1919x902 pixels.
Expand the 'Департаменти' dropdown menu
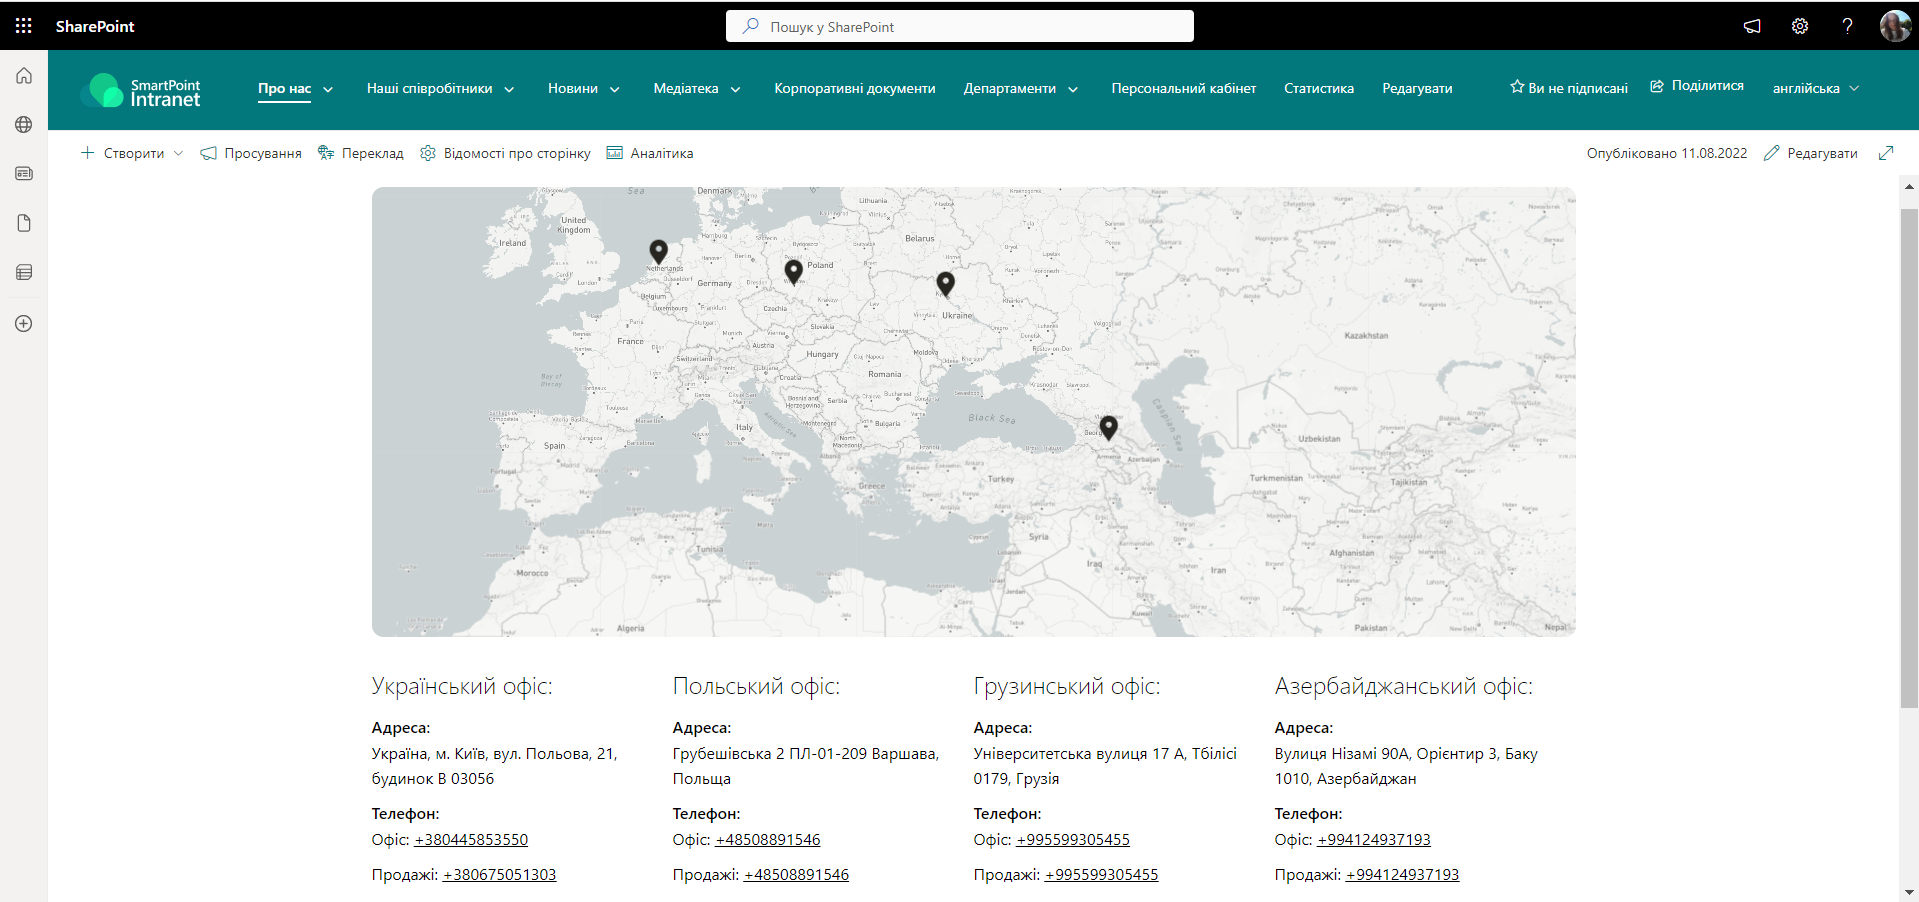[1020, 89]
